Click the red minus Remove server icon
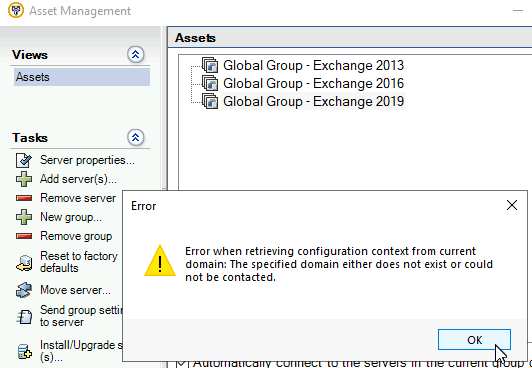Image resolution: width=532 pixels, height=368 pixels. pos(24,198)
